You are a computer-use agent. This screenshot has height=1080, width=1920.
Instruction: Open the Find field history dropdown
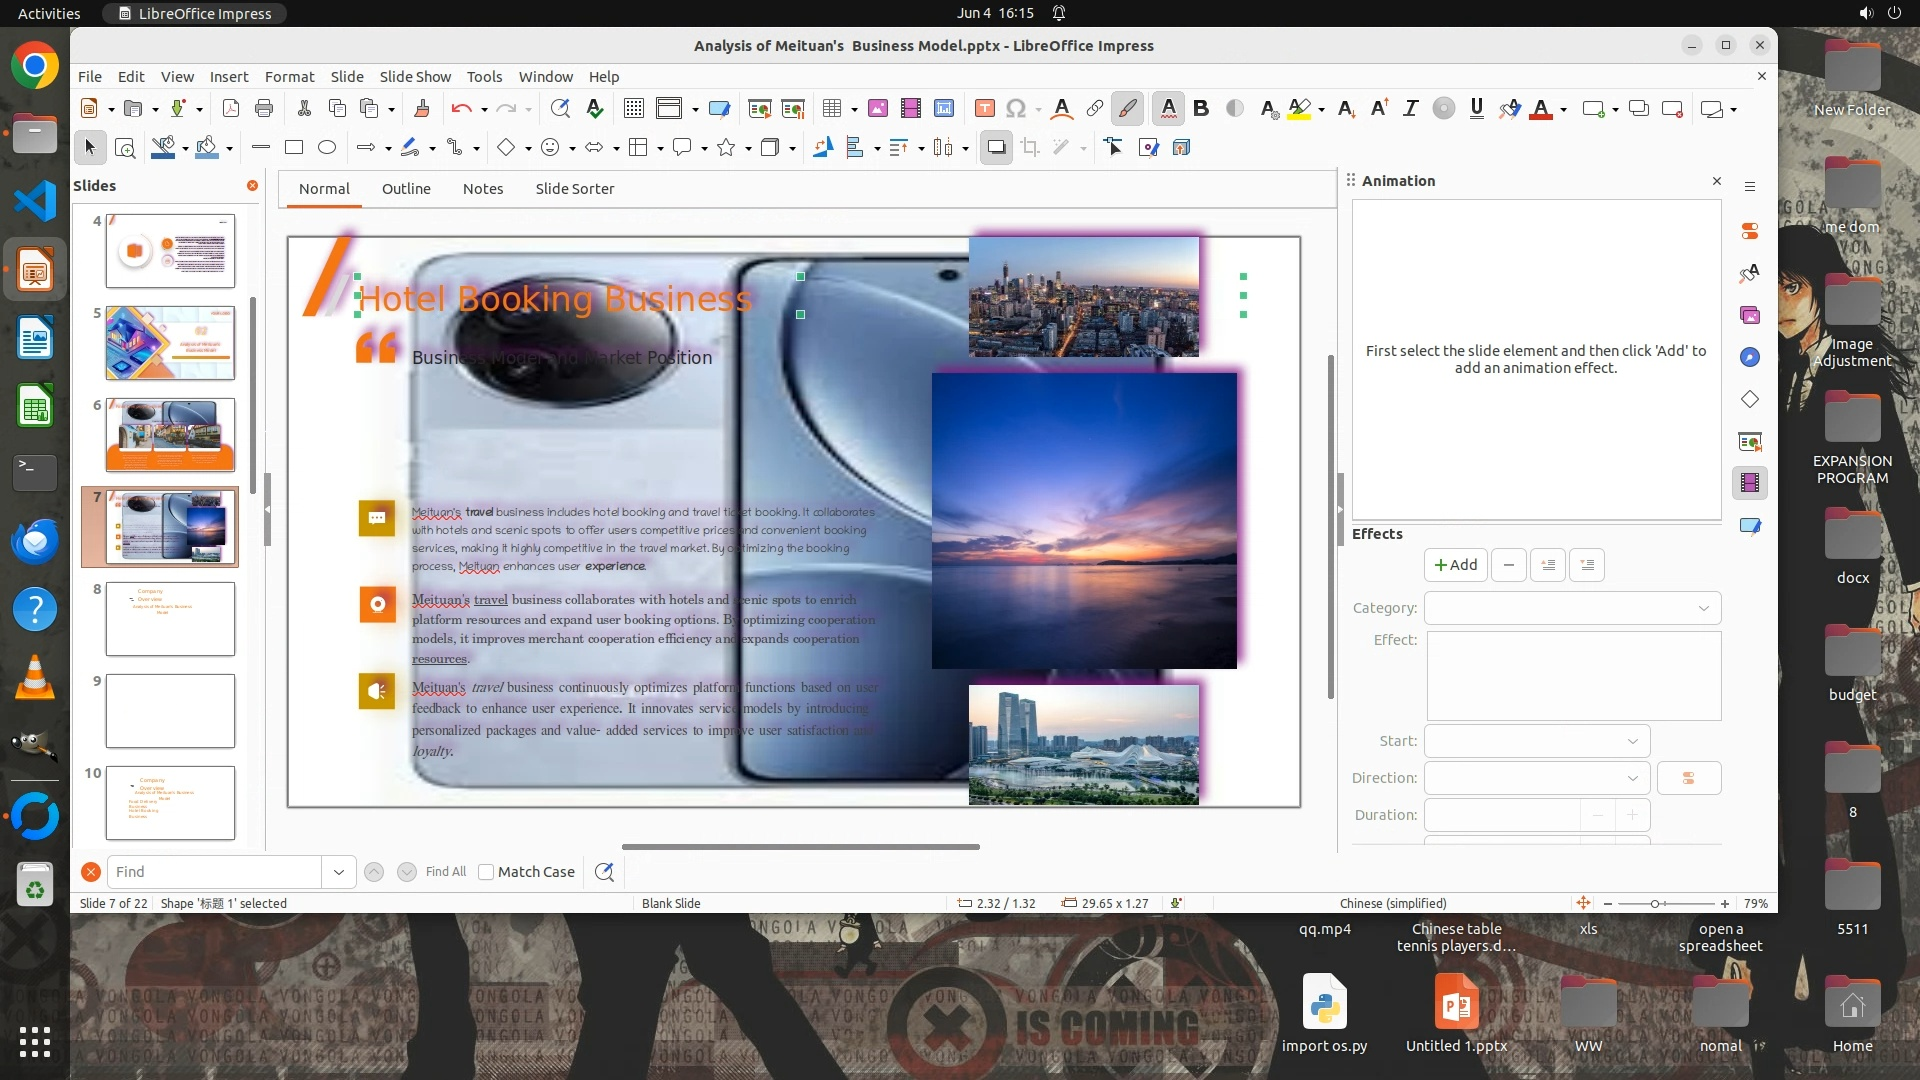click(x=338, y=872)
